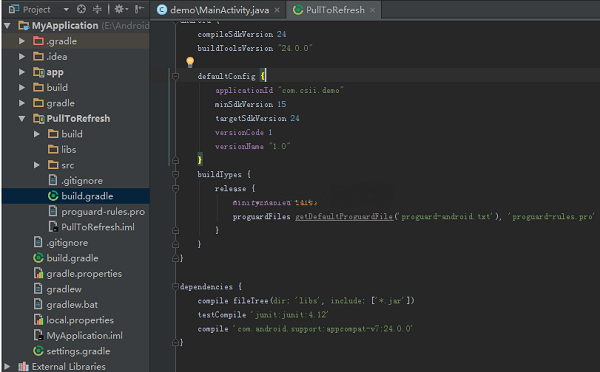Click the gradle icon beside settings.gradle
Image resolution: width=600 pixels, height=372 pixels.
tap(38, 351)
